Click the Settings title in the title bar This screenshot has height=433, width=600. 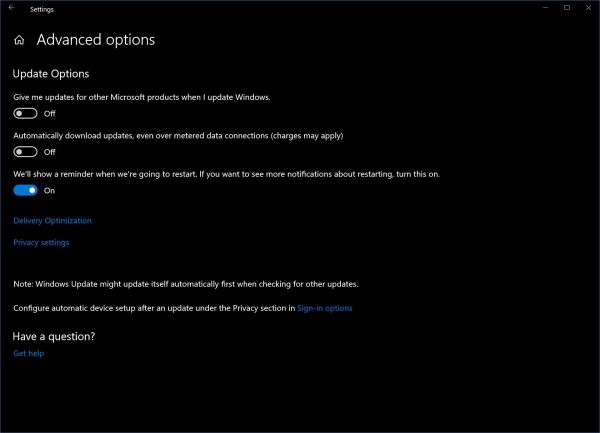tap(42, 9)
